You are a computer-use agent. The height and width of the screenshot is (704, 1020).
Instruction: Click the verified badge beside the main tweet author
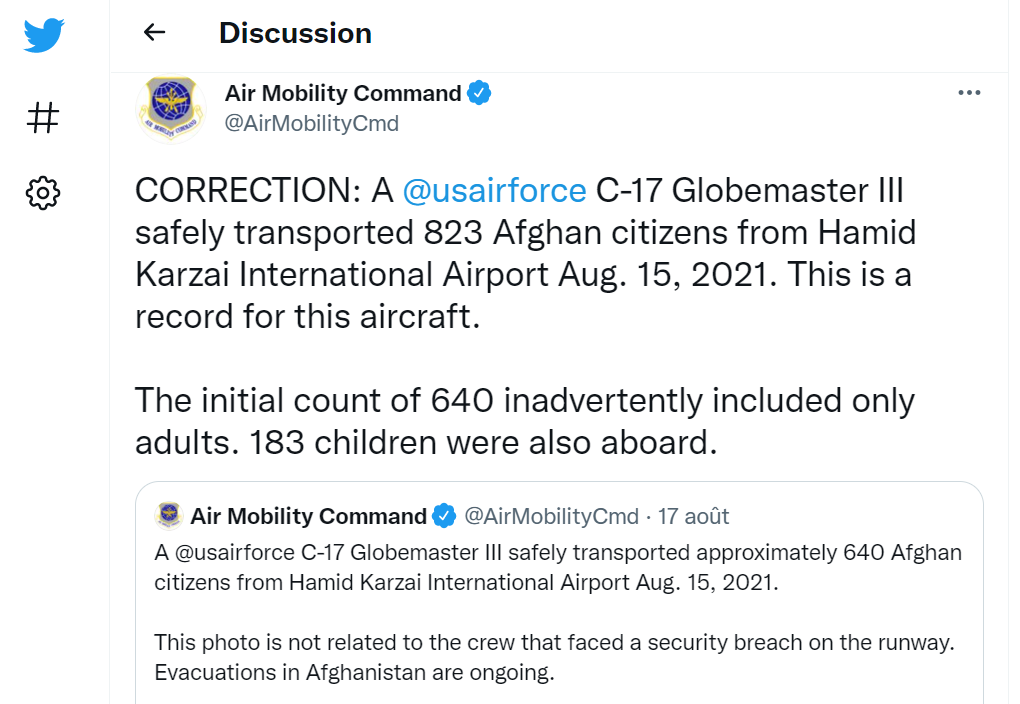tap(479, 93)
